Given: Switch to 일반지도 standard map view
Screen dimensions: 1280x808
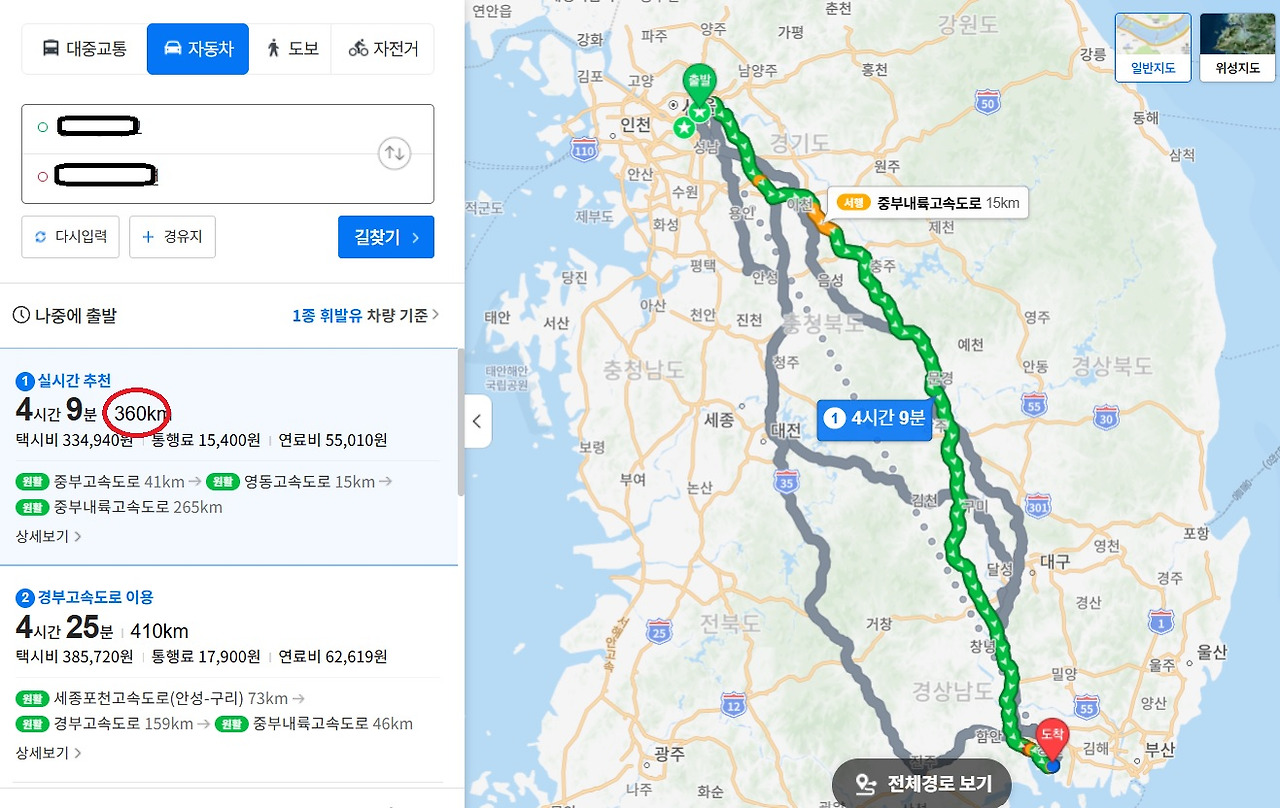Looking at the screenshot, I should [x=1153, y=48].
